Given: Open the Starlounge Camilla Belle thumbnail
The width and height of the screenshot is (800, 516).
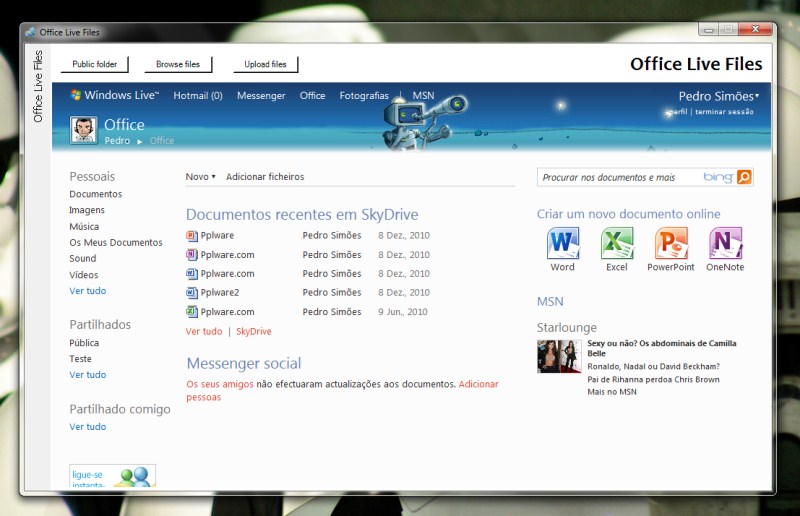Looking at the screenshot, I should click(559, 356).
